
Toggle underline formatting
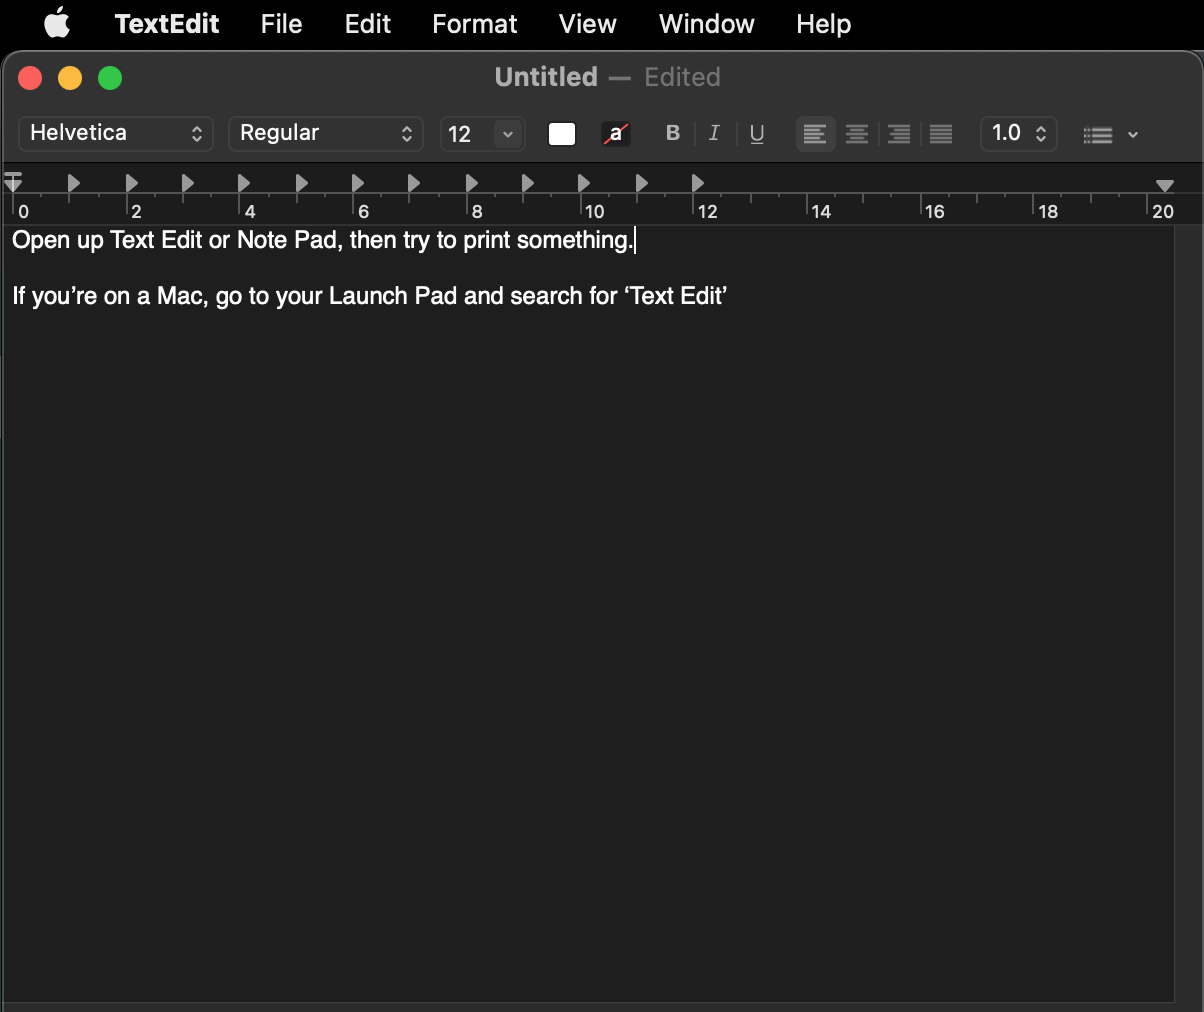[x=757, y=133]
